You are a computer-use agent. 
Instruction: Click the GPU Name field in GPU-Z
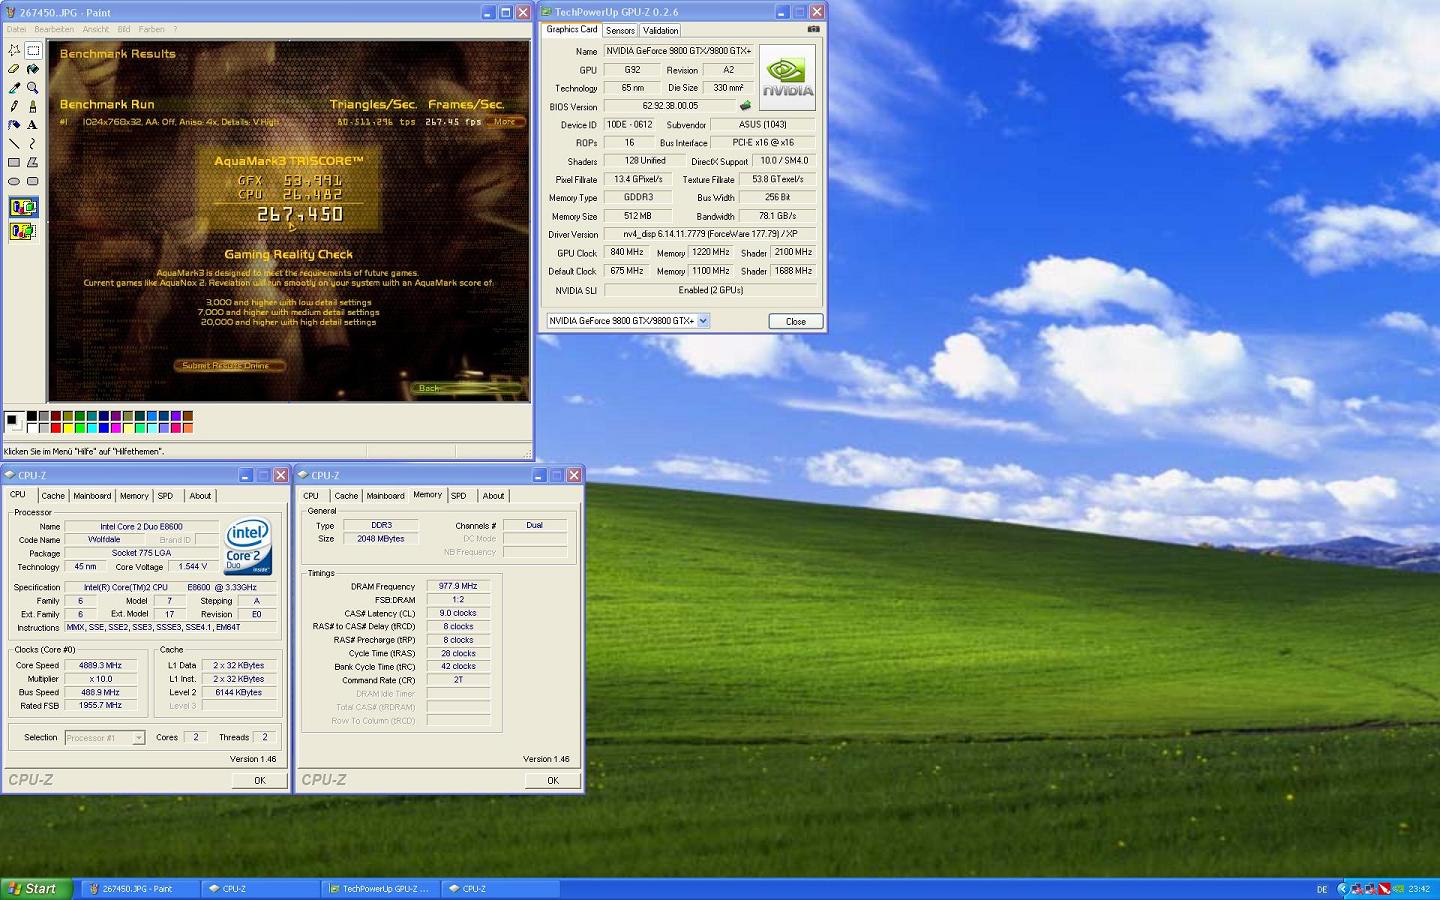click(x=679, y=51)
